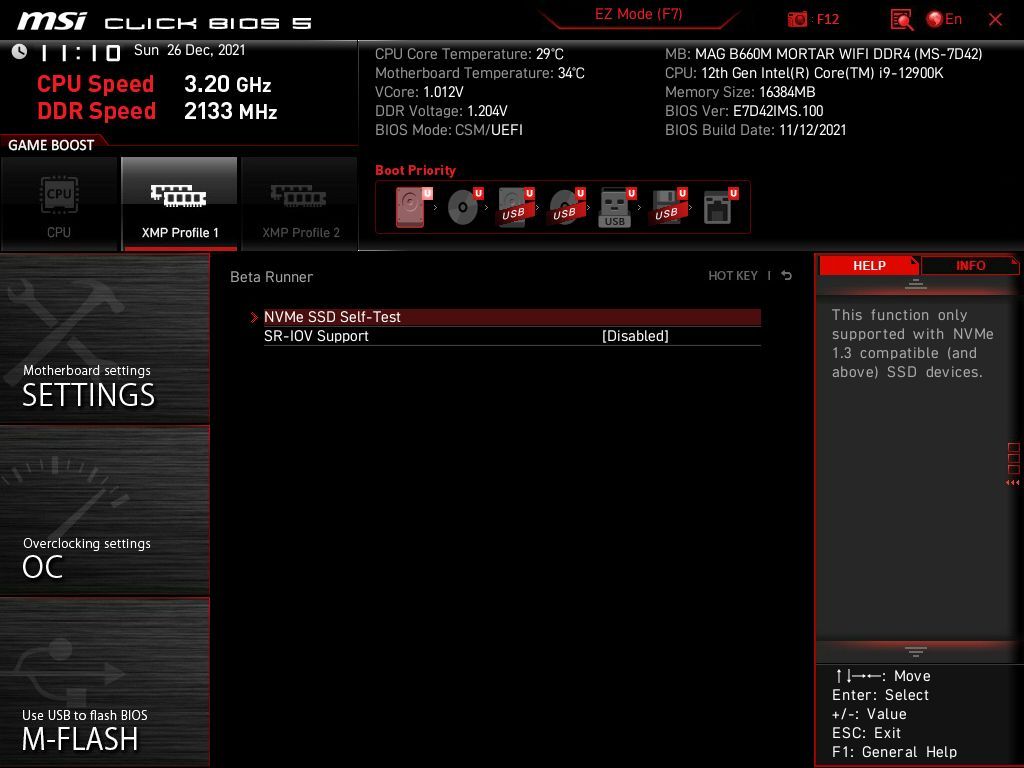This screenshot has width=1024, height=768.
Task: Open the HOT KEY list
Action: (733, 276)
